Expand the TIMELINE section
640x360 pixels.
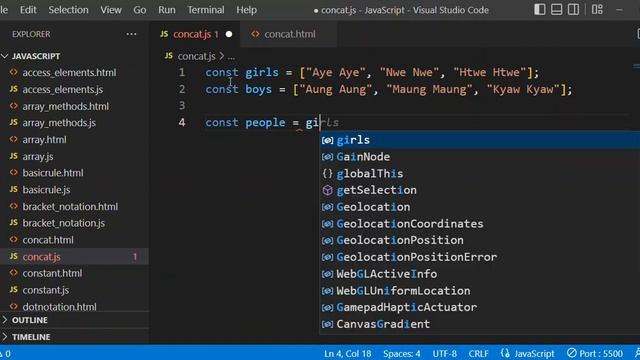[x=31, y=337]
